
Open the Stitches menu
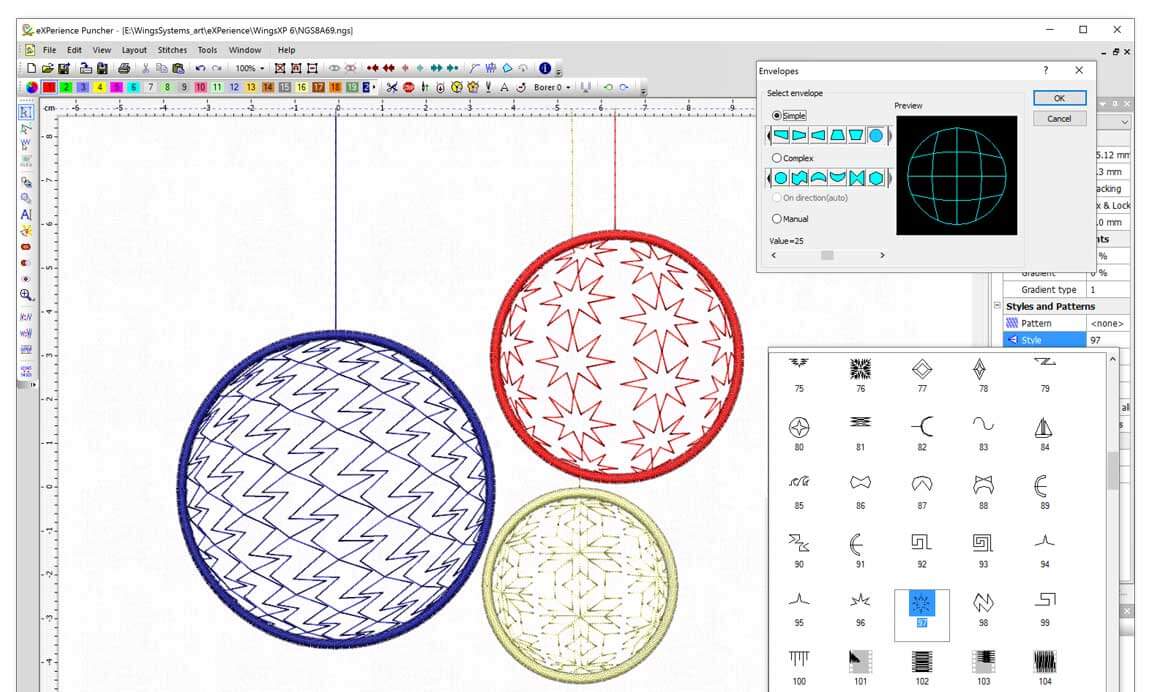[172, 49]
